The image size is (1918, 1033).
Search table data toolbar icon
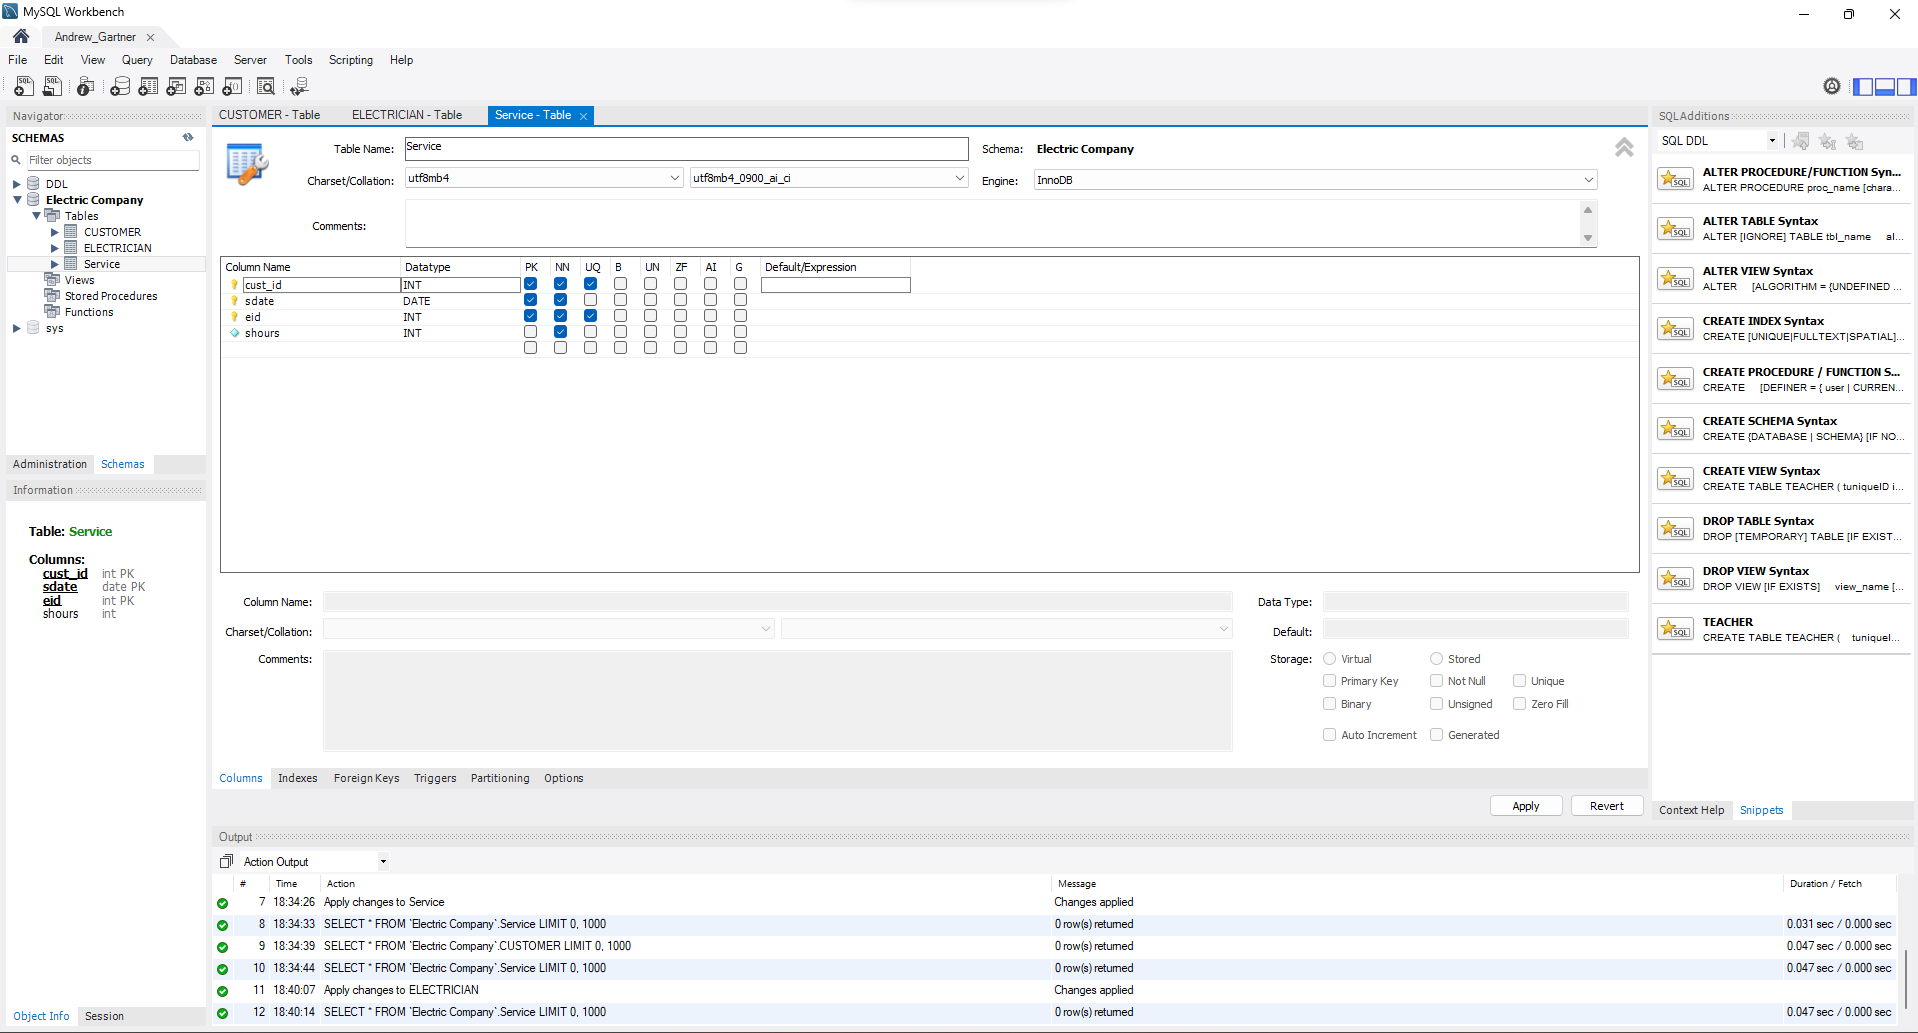point(266,87)
